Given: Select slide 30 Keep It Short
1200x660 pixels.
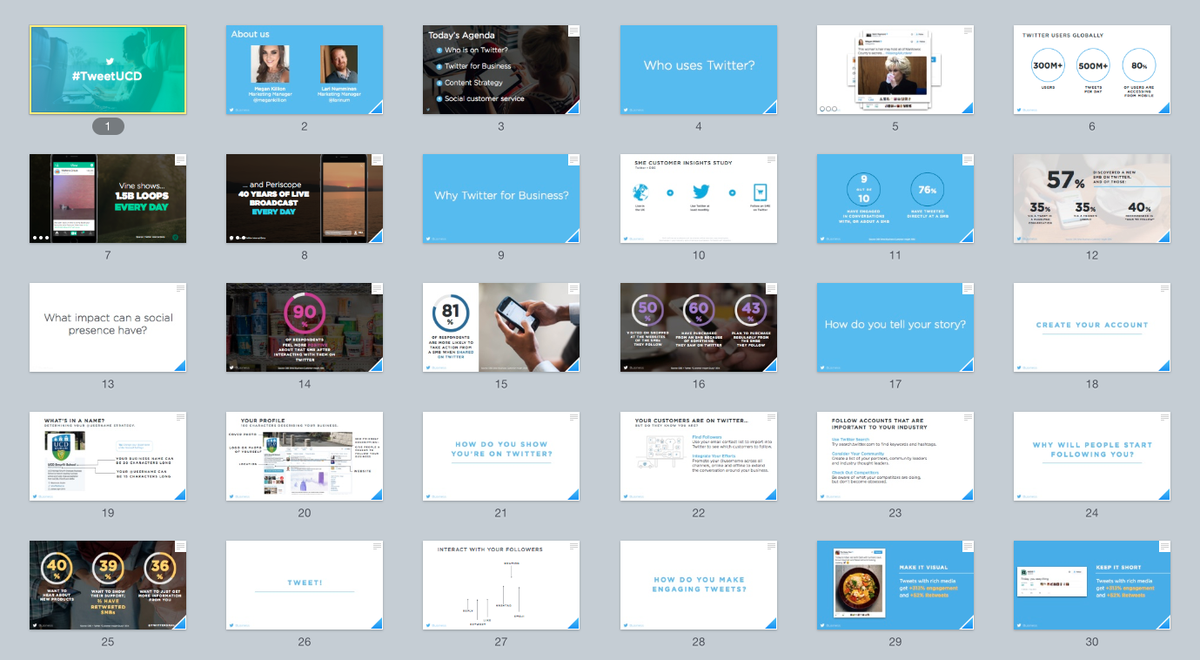Looking at the screenshot, I should click(x=1092, y=585).
